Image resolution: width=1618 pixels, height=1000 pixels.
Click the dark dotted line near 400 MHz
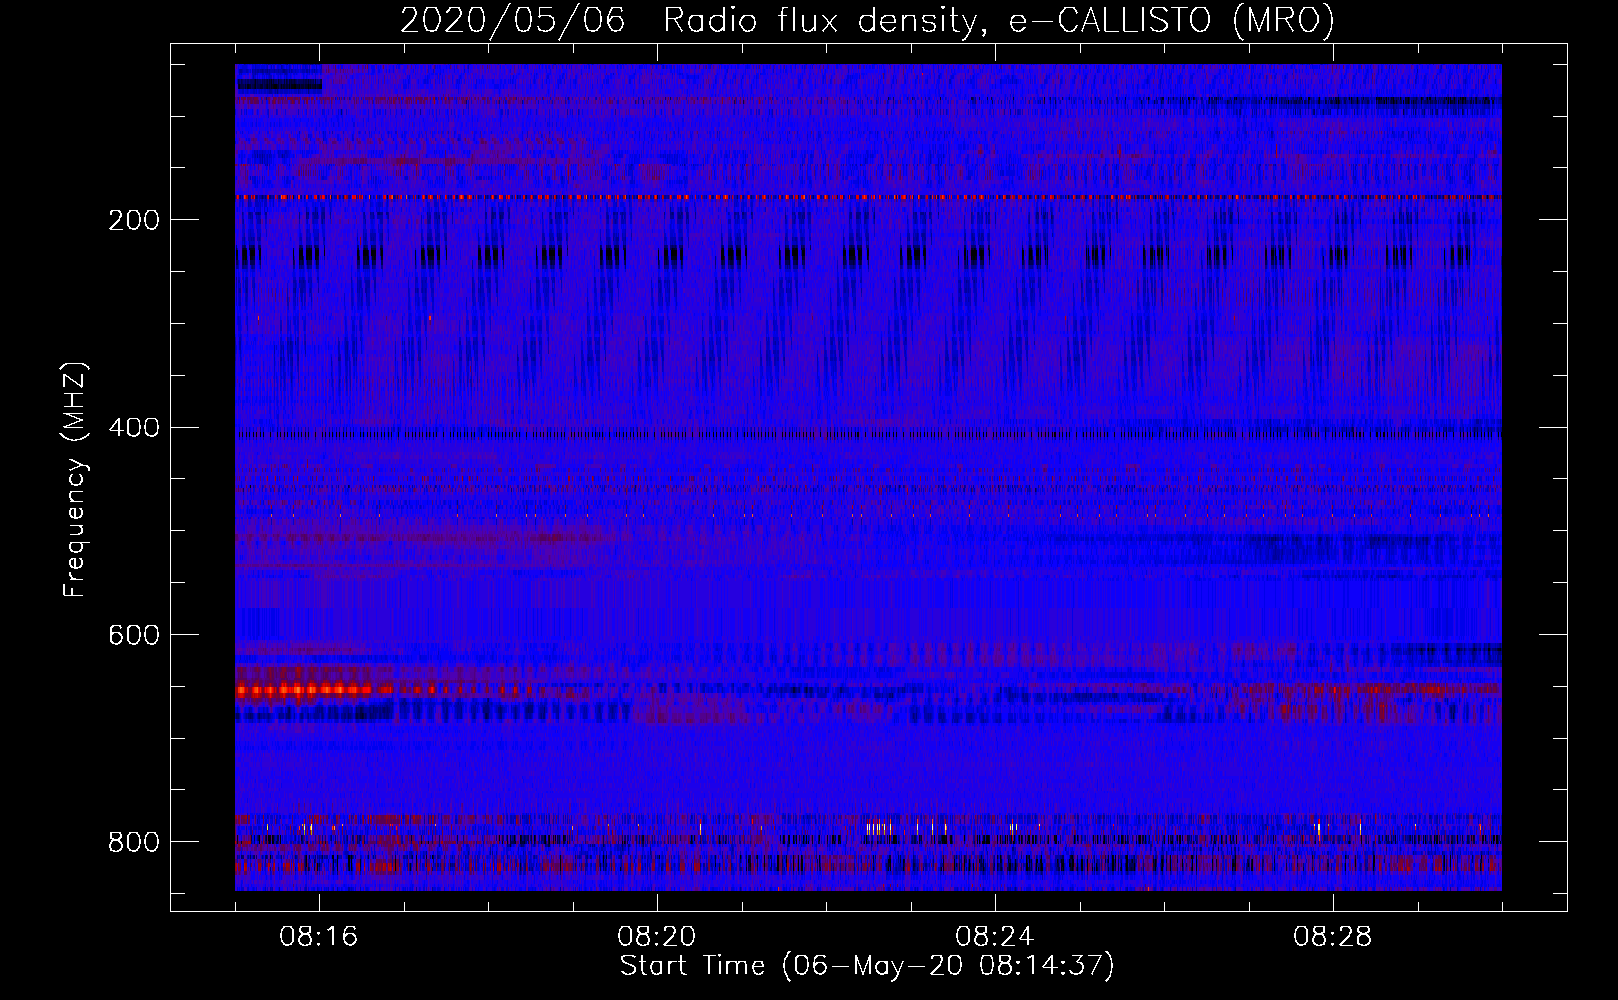868,435
